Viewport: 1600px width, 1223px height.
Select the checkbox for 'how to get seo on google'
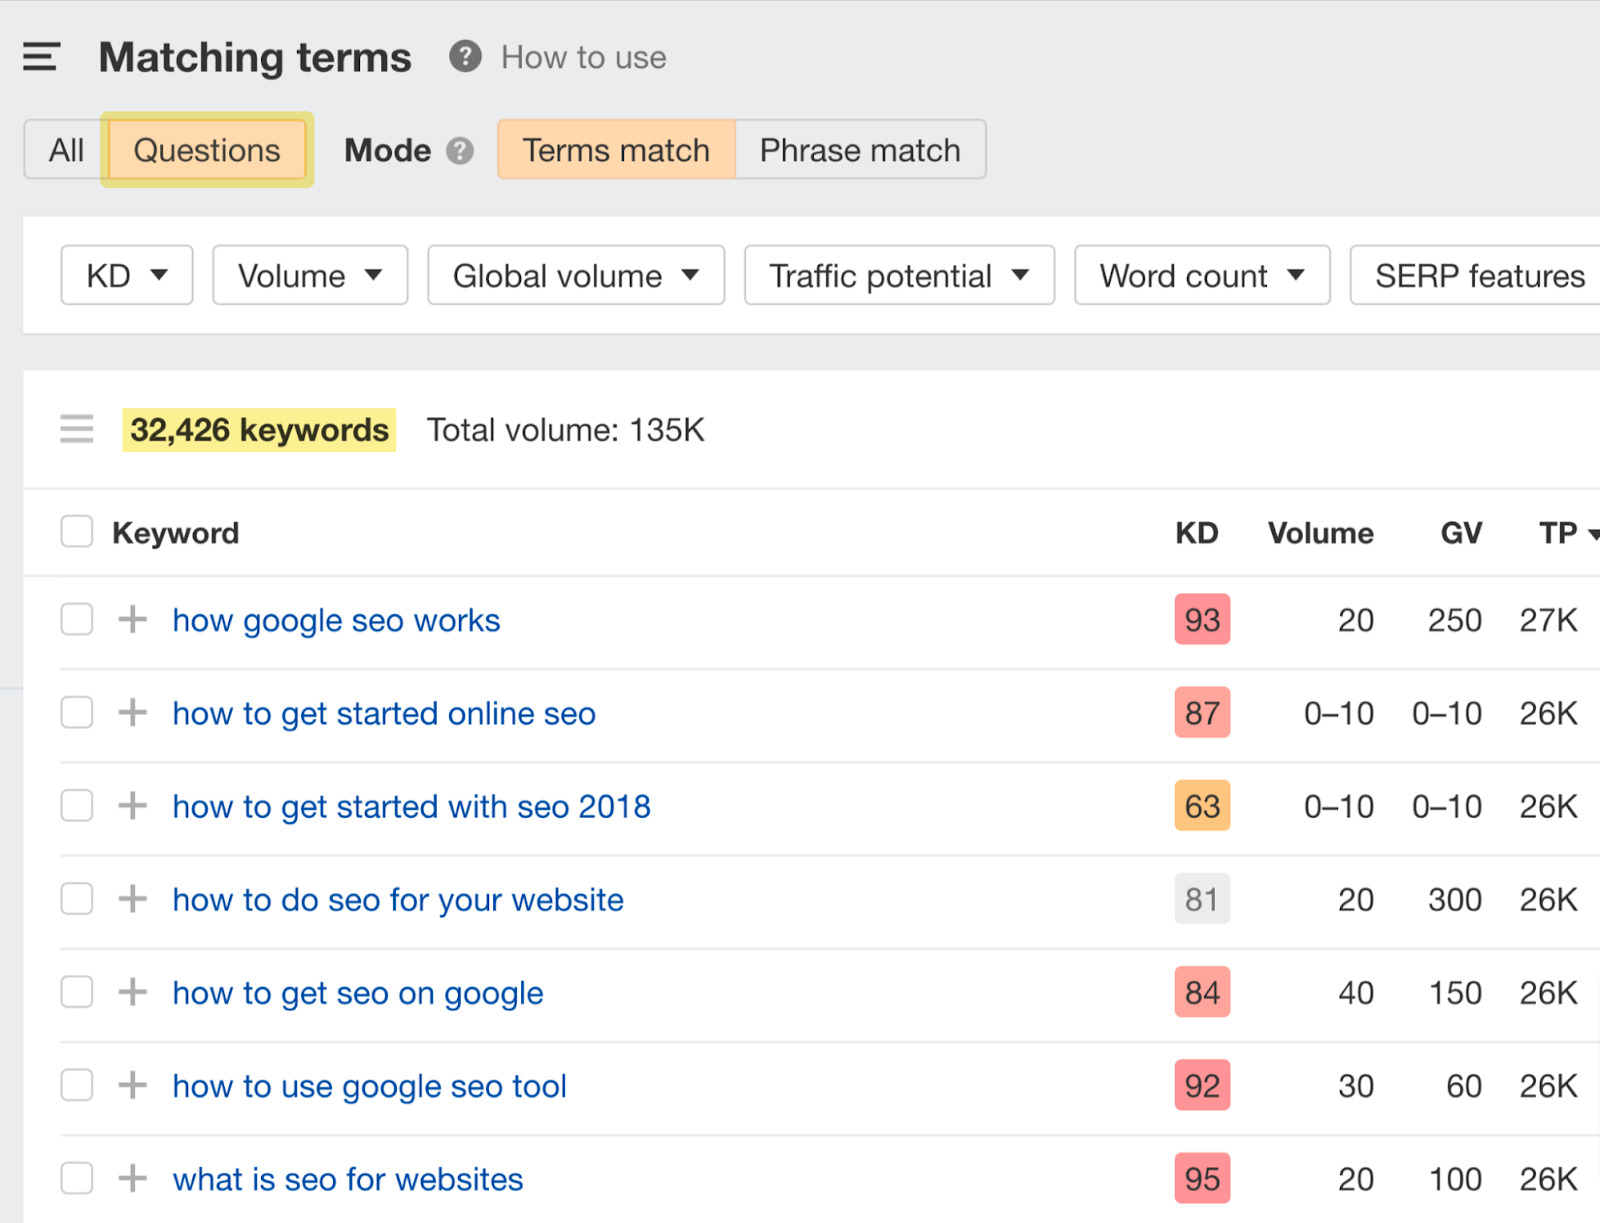tap(76, 992)
